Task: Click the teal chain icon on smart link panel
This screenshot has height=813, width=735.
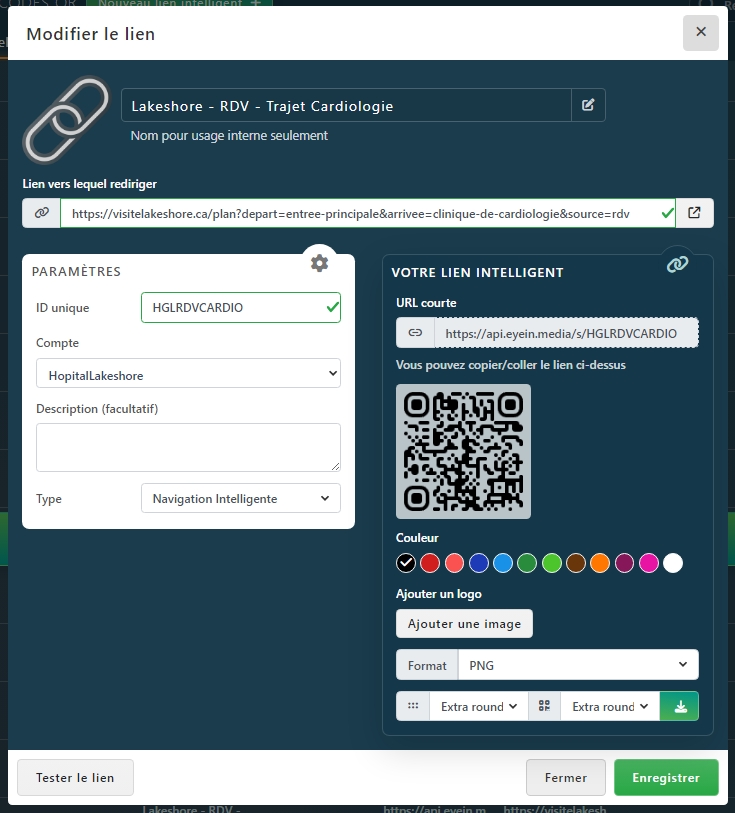Action: click(678, 263)
